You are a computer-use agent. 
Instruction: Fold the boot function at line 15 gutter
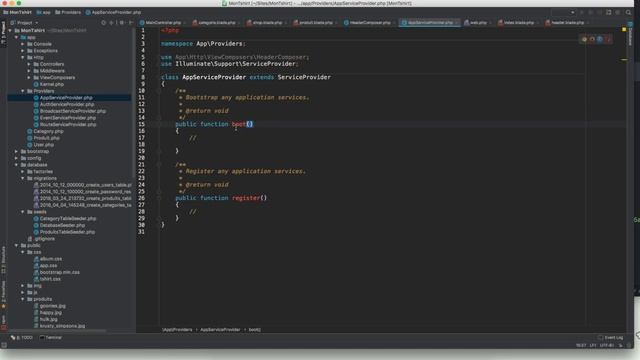(x=159, y=124)
